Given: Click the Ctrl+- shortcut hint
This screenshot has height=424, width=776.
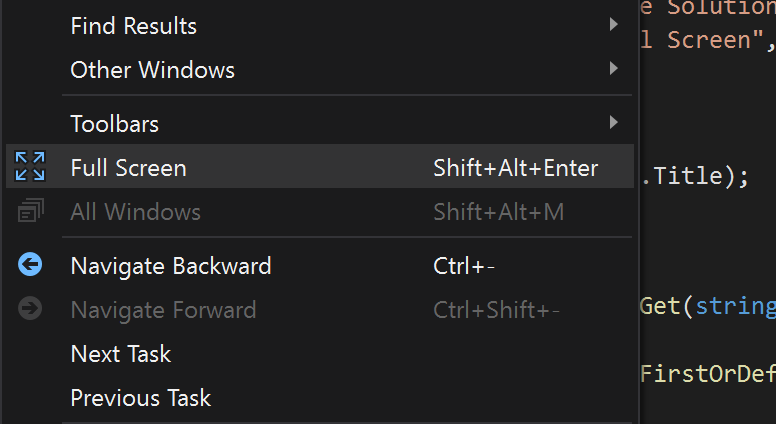Looking at the screenshot, I should (x=464, y=266).
